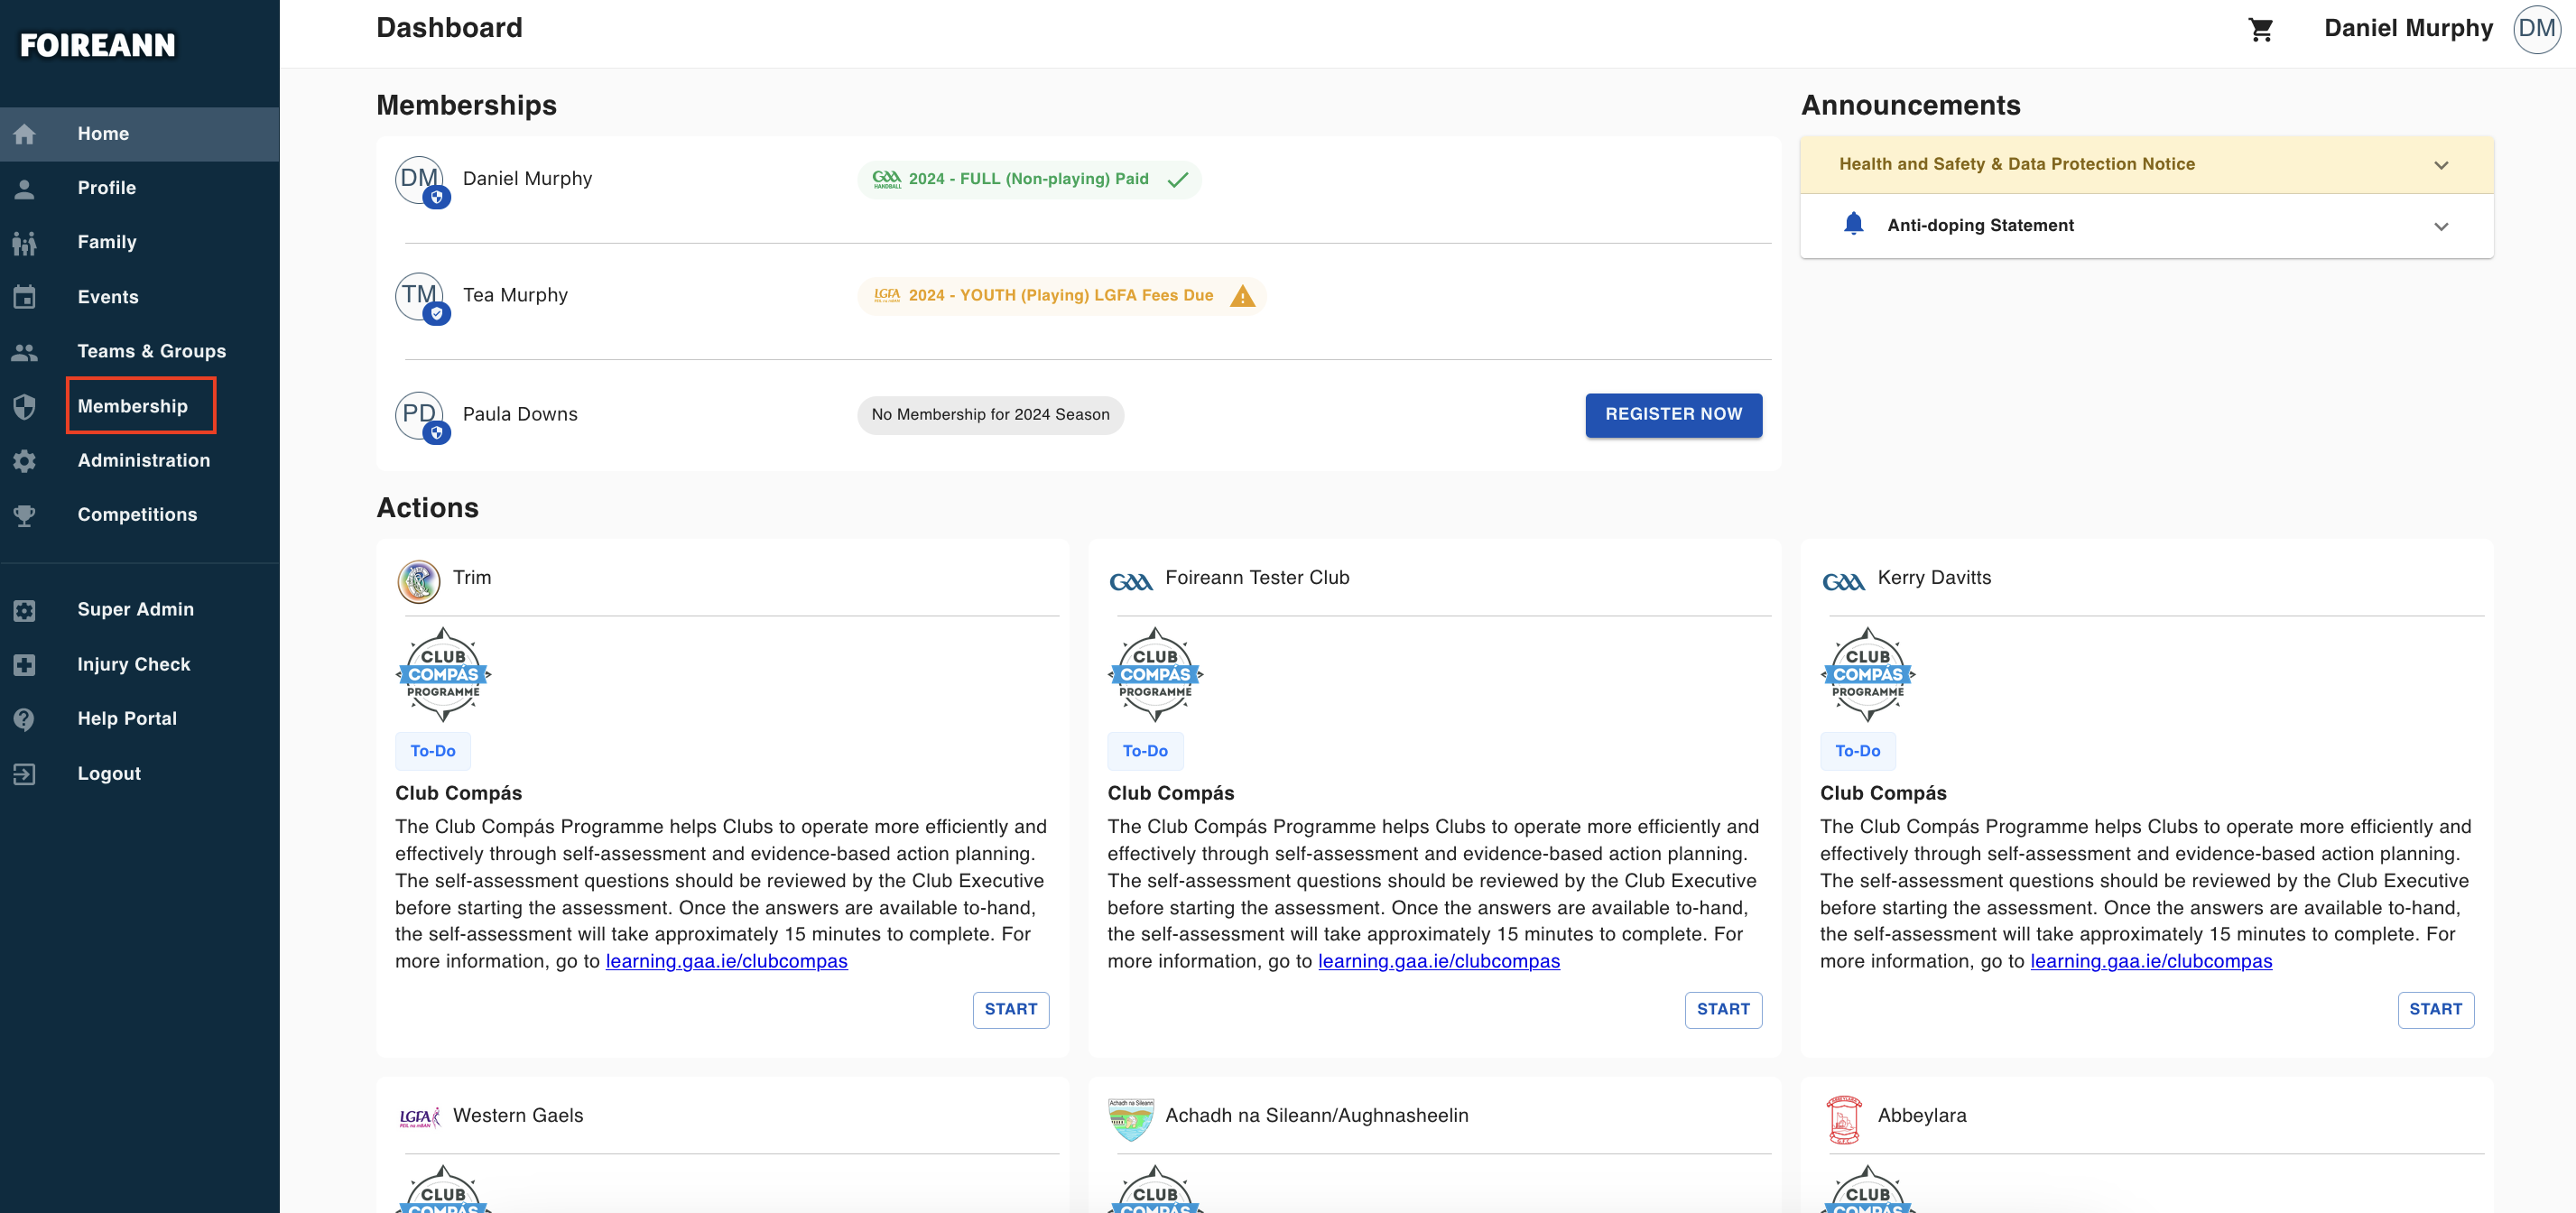Viewport: 2576px width, 1213px height.
Task: Open Competitions menu item
Action: pos(140,515)
